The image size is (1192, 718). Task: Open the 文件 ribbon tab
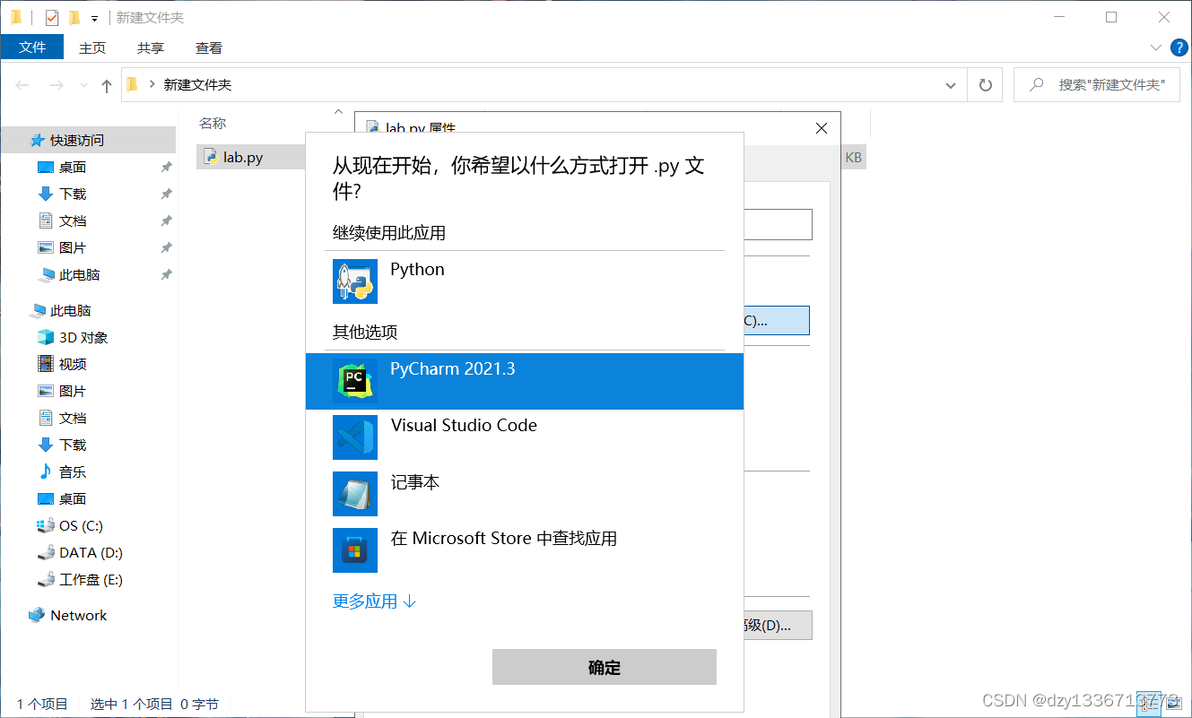pyautogui.click(x=32, y=47)
